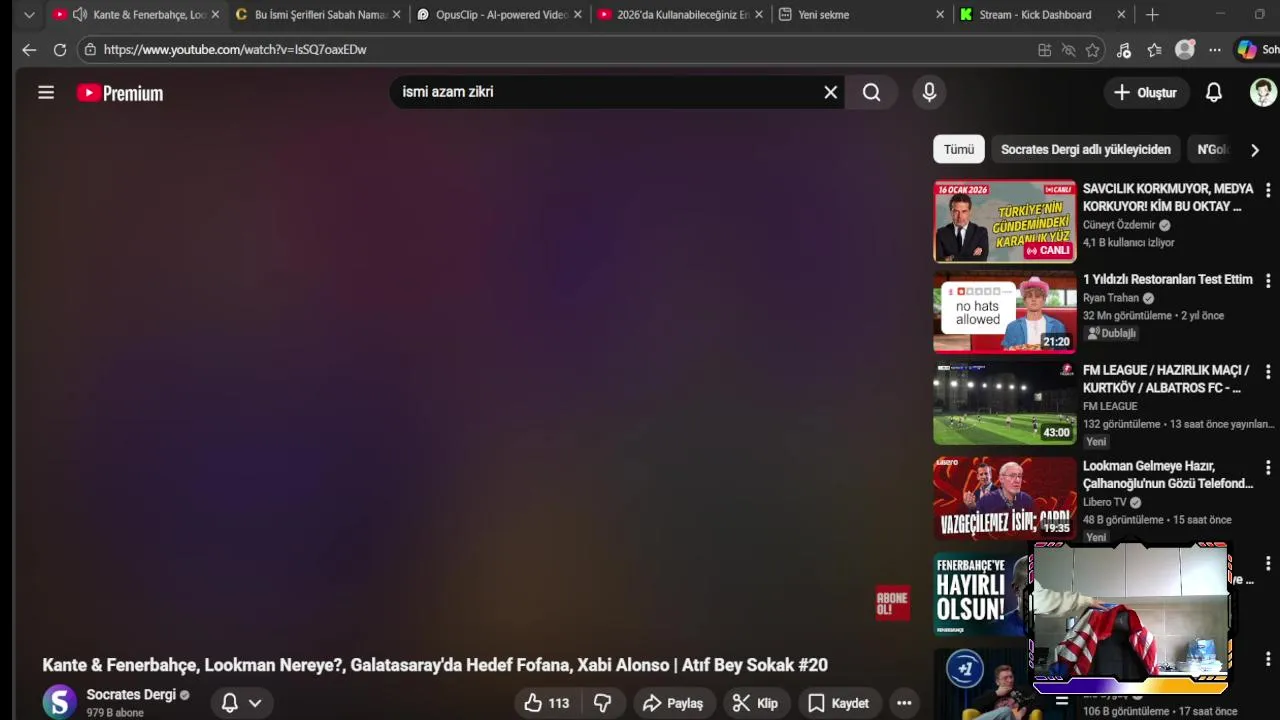Screen dimensions: 1280x720
Task: Open the three-dot more actions under the video
Action: pyautogui.click(x=904, y=703)
